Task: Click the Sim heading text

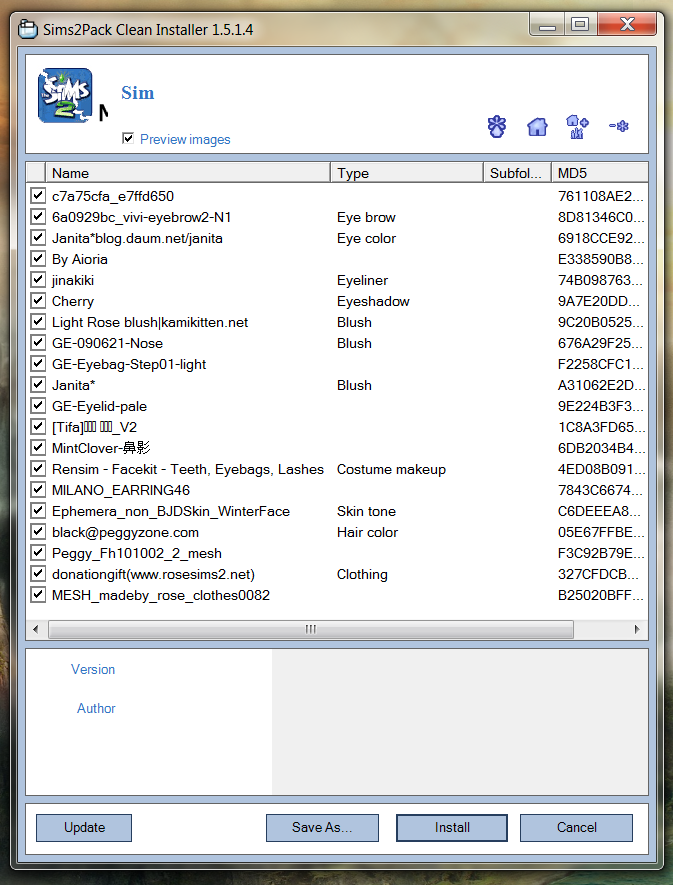Action: coord(138,93)
